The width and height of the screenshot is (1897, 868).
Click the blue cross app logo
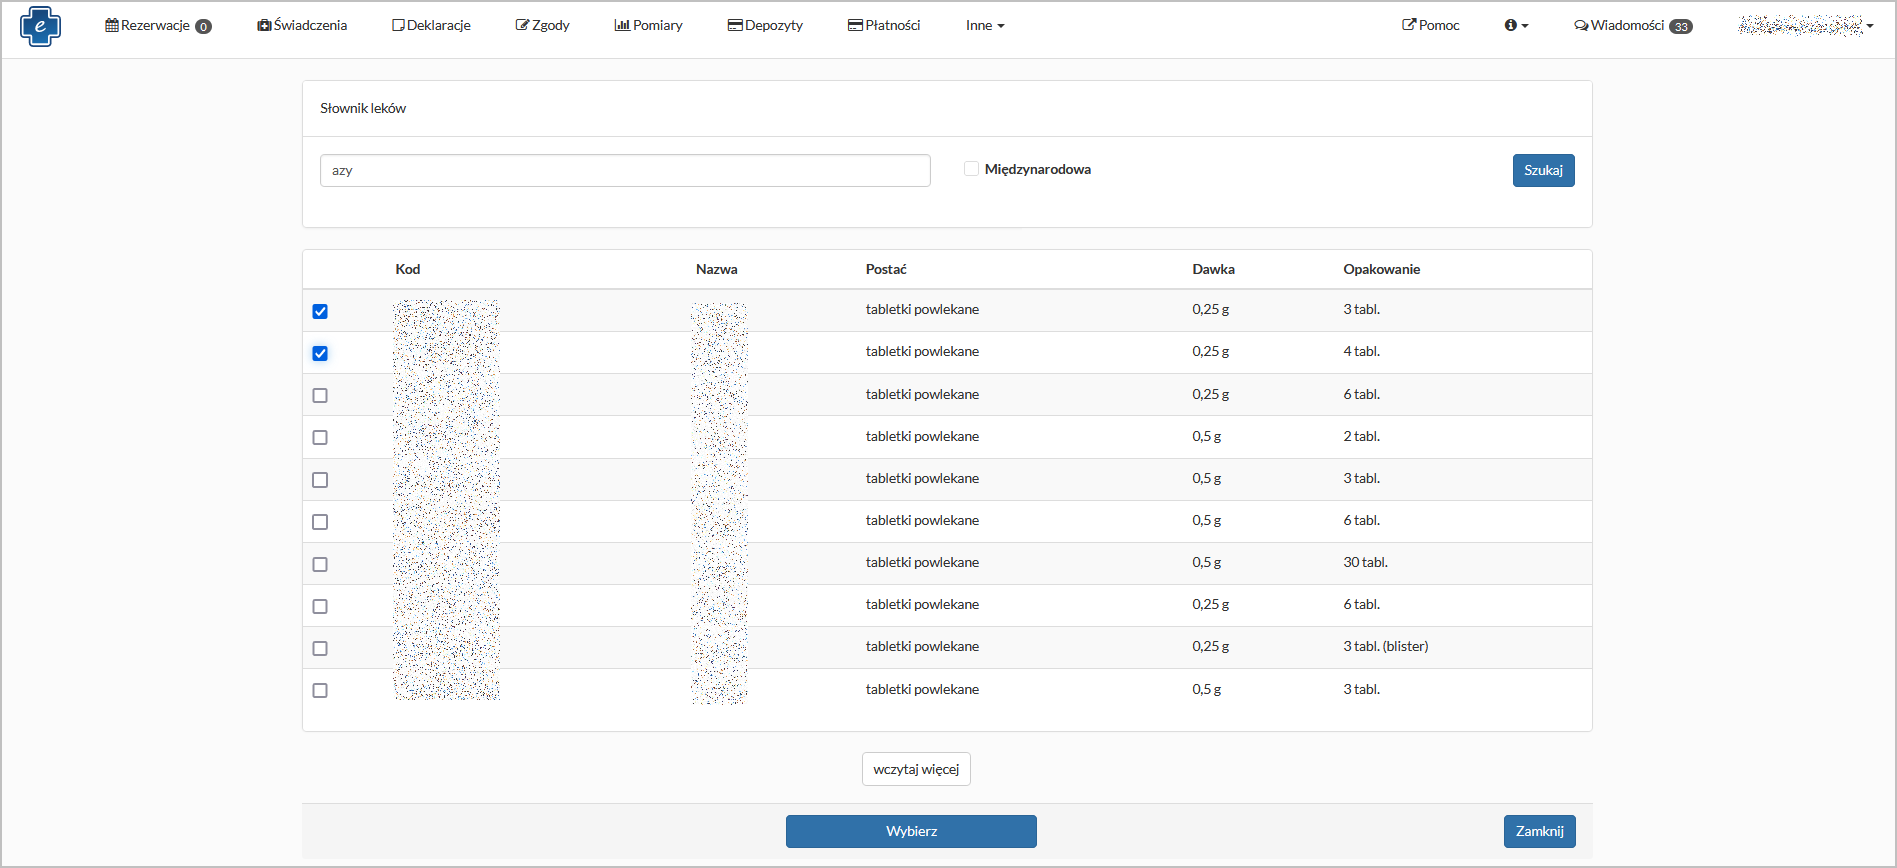(x=40, y=26)
